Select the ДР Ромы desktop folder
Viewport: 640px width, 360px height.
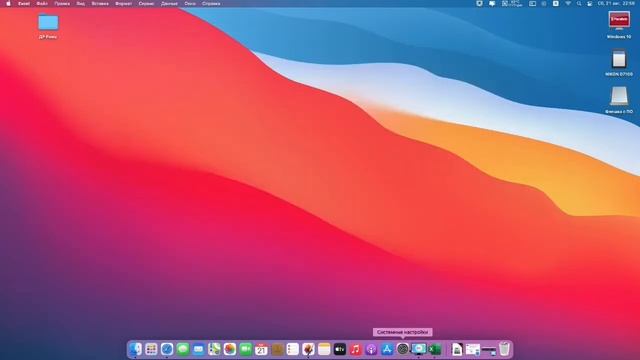tap(48, 26)
